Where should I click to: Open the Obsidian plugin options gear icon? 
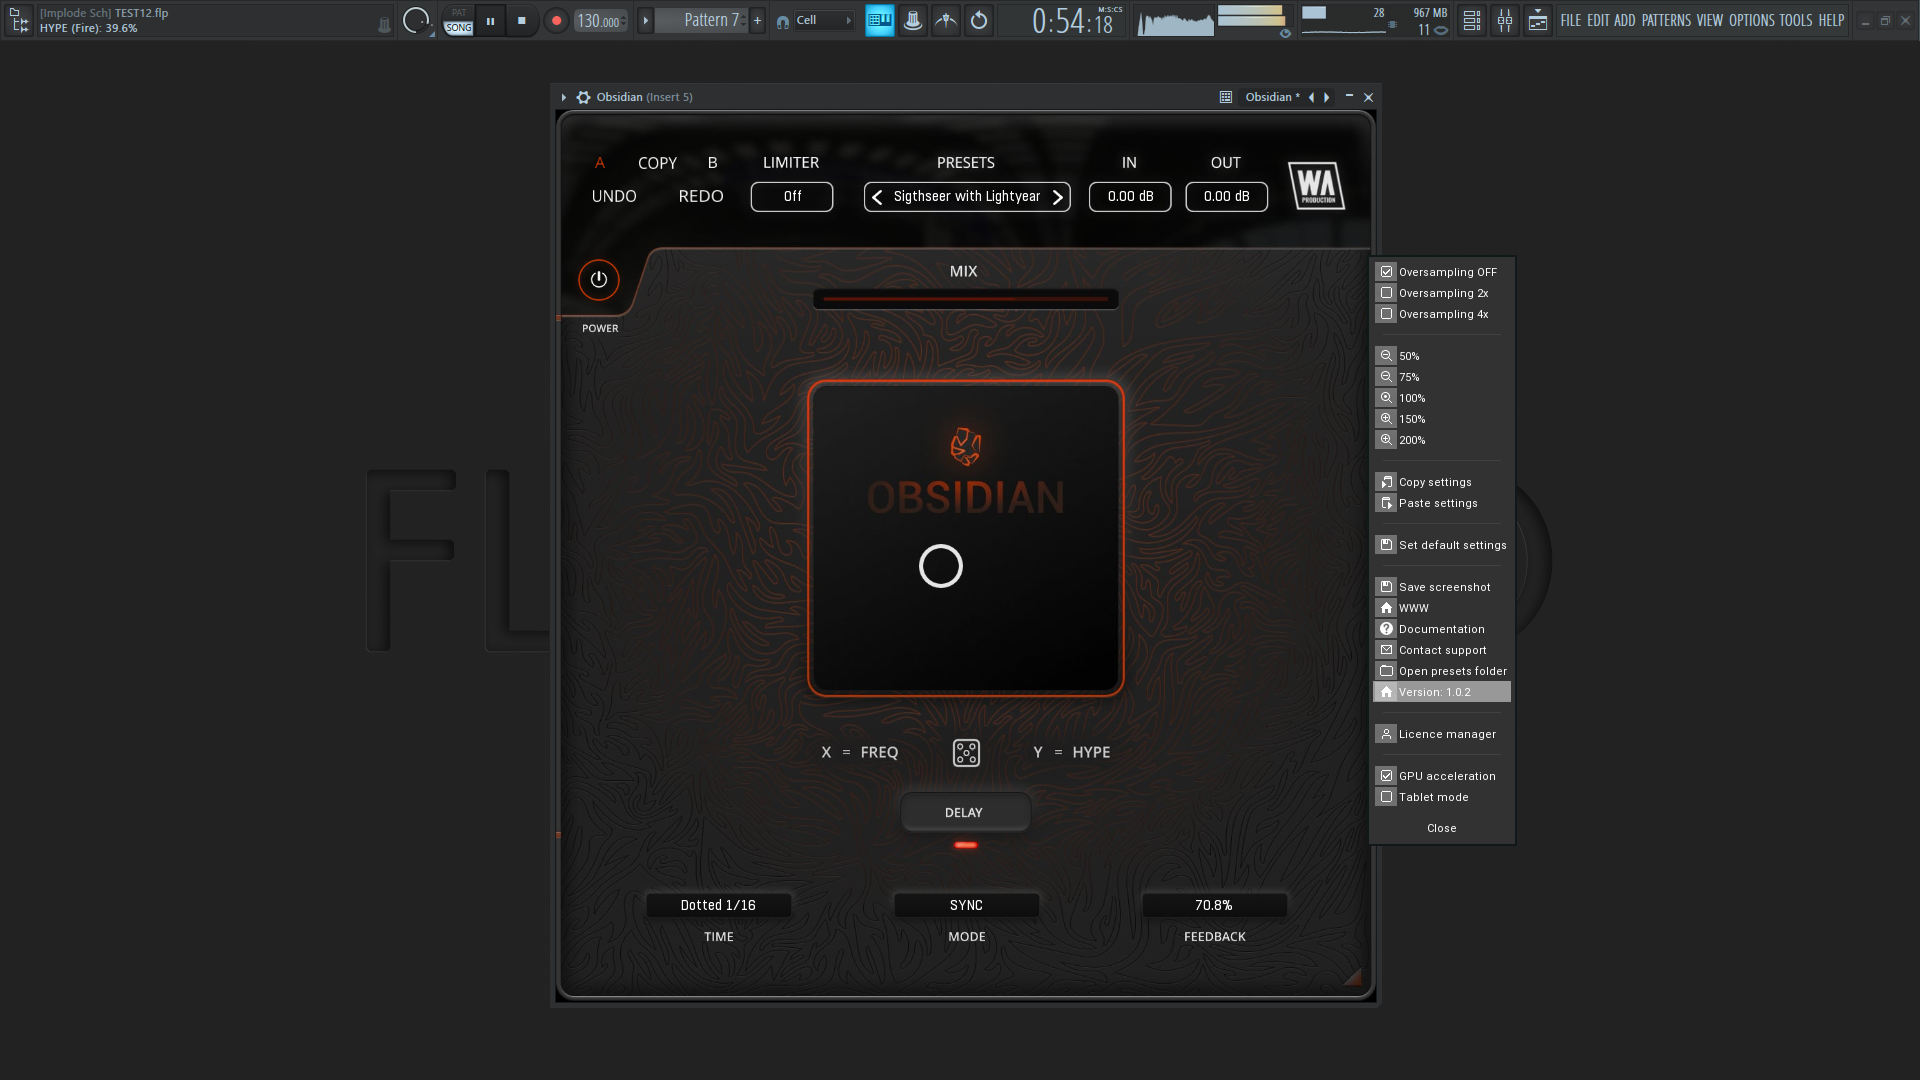click(584, 97)
